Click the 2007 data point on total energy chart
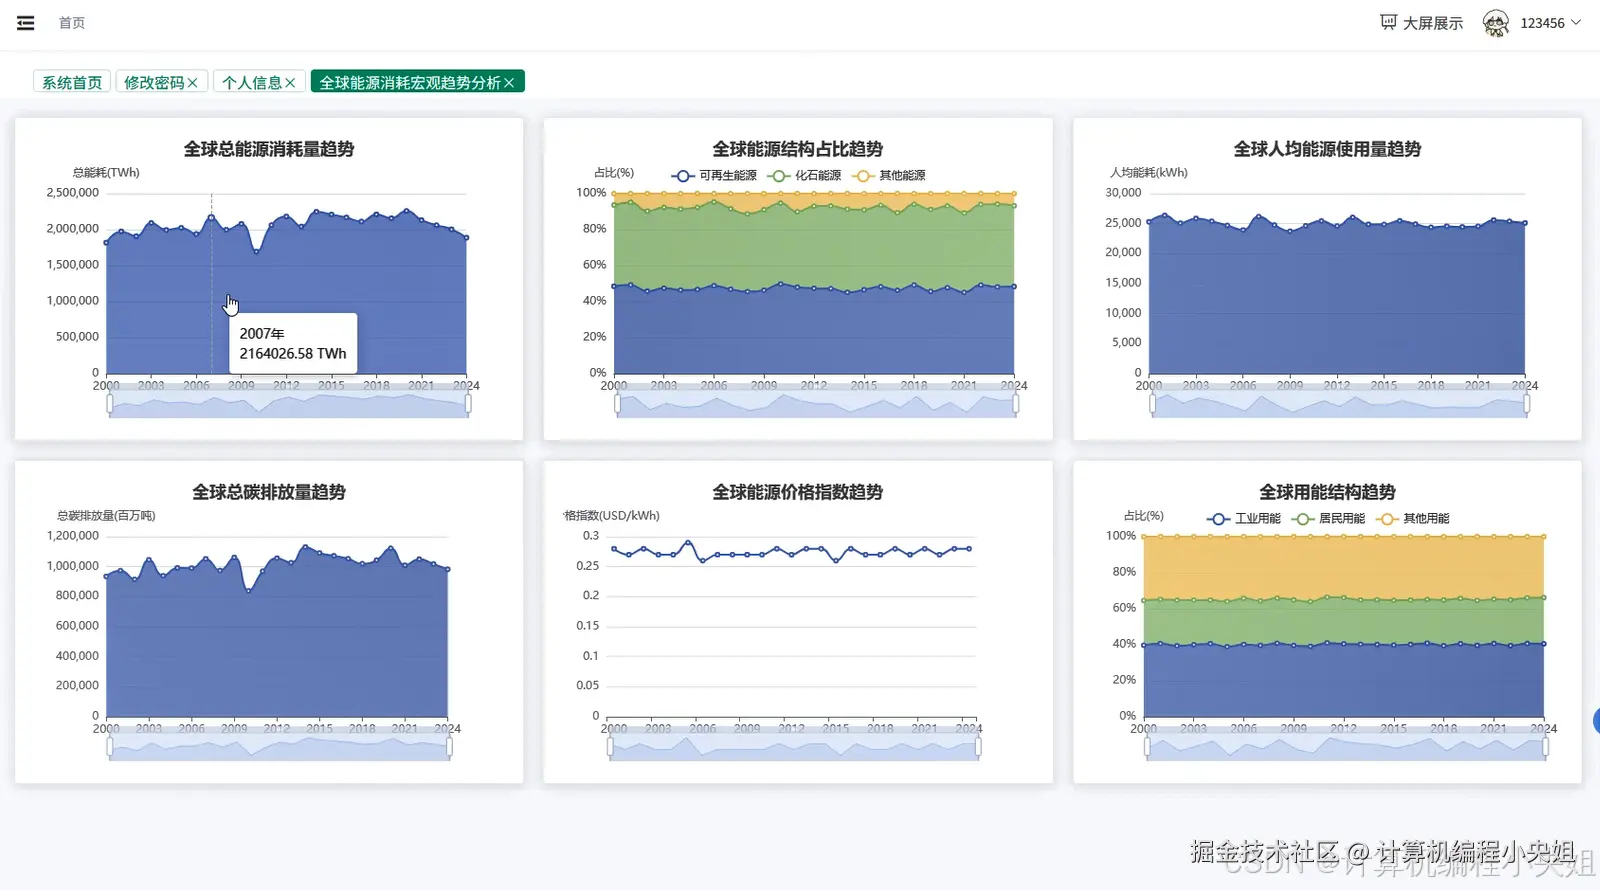 [x=211, y=216]
